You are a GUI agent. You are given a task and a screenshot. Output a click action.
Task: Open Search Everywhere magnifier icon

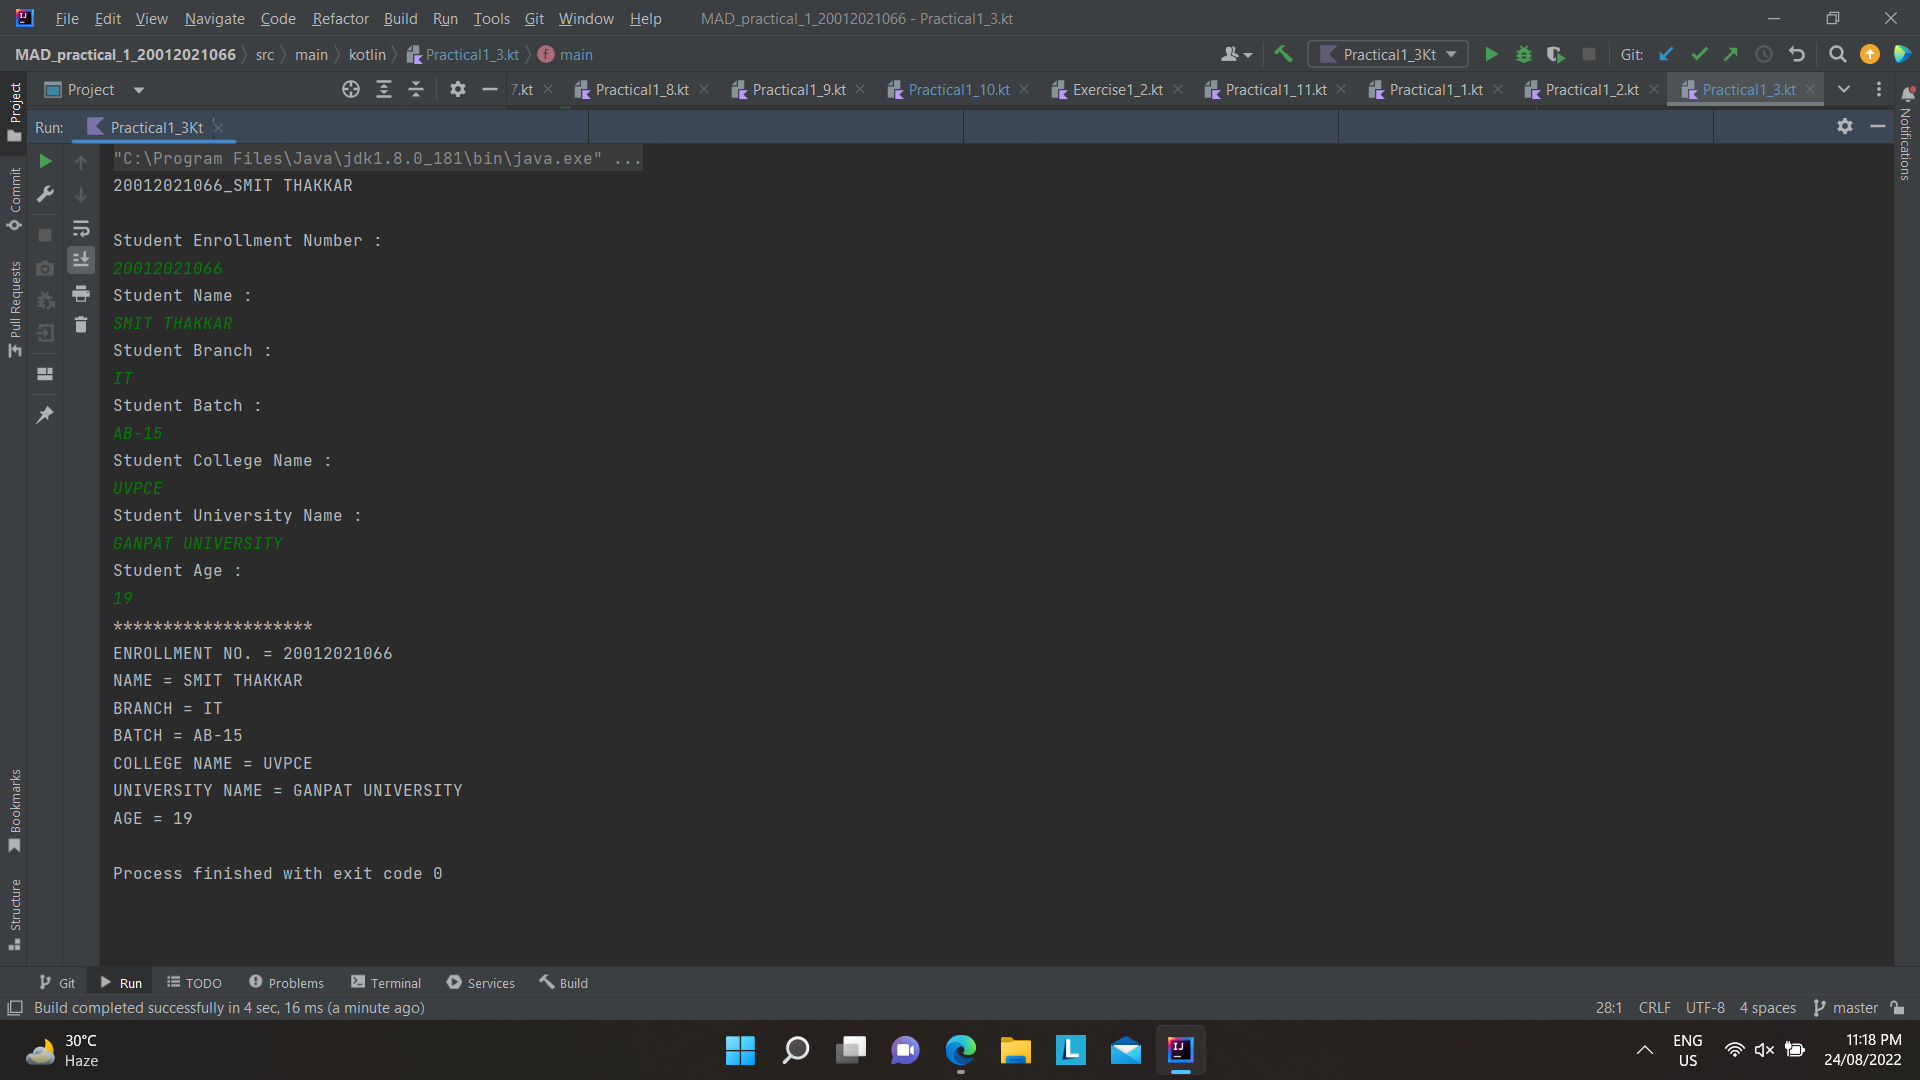(x=1837, y=55)
